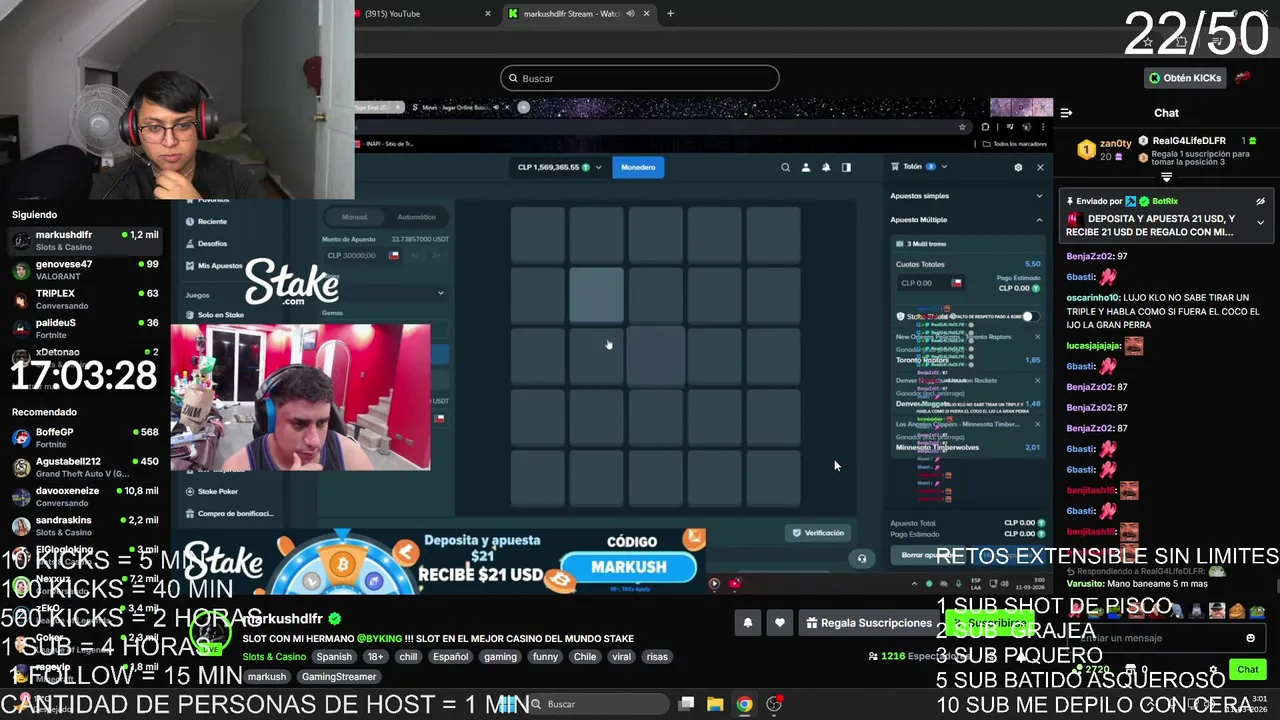1280x720 pixels.
Task: Follow the channel with the heart button
Action: (779, 623)
